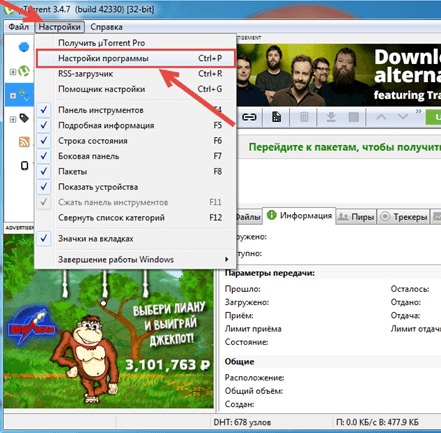Image resolution: width=441 pixels, height=433 pixels.
Task: Open the Завершение работы Windows submenu arrow
Action: pyautogui.click(x=226, y=259)
